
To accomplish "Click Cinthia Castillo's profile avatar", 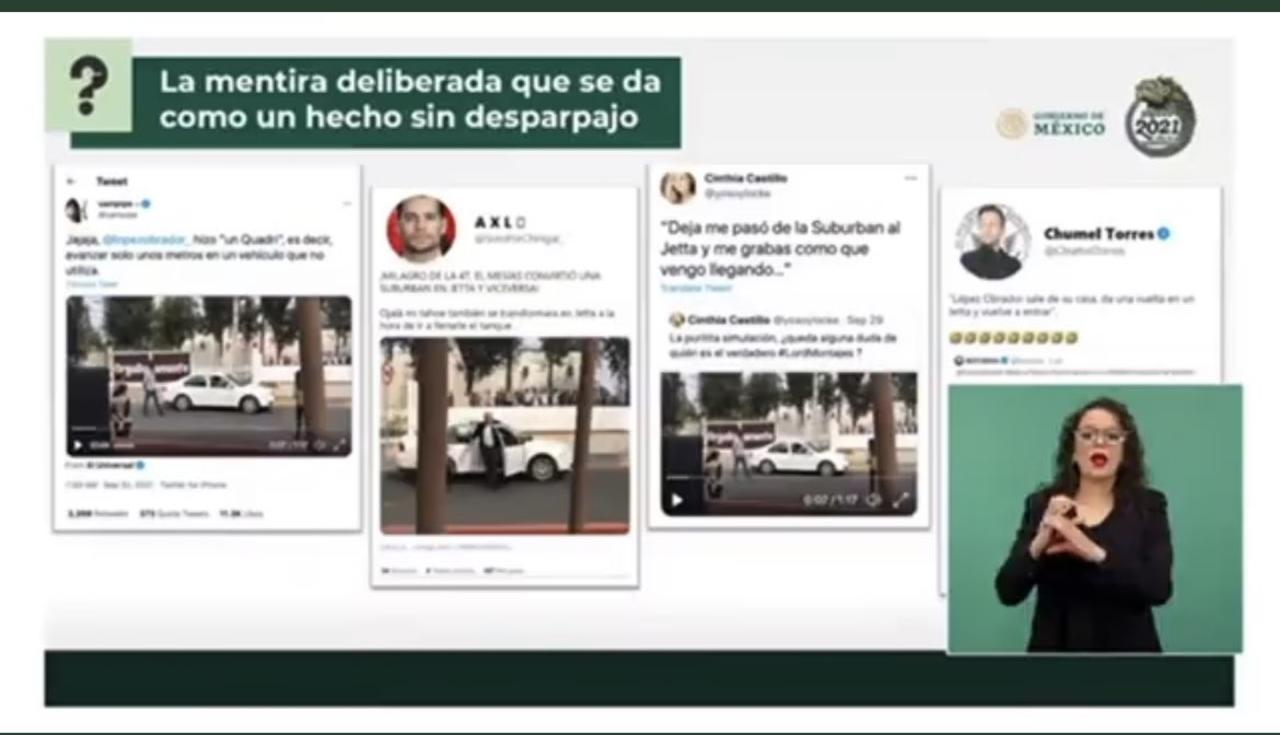I will (678, 187).
